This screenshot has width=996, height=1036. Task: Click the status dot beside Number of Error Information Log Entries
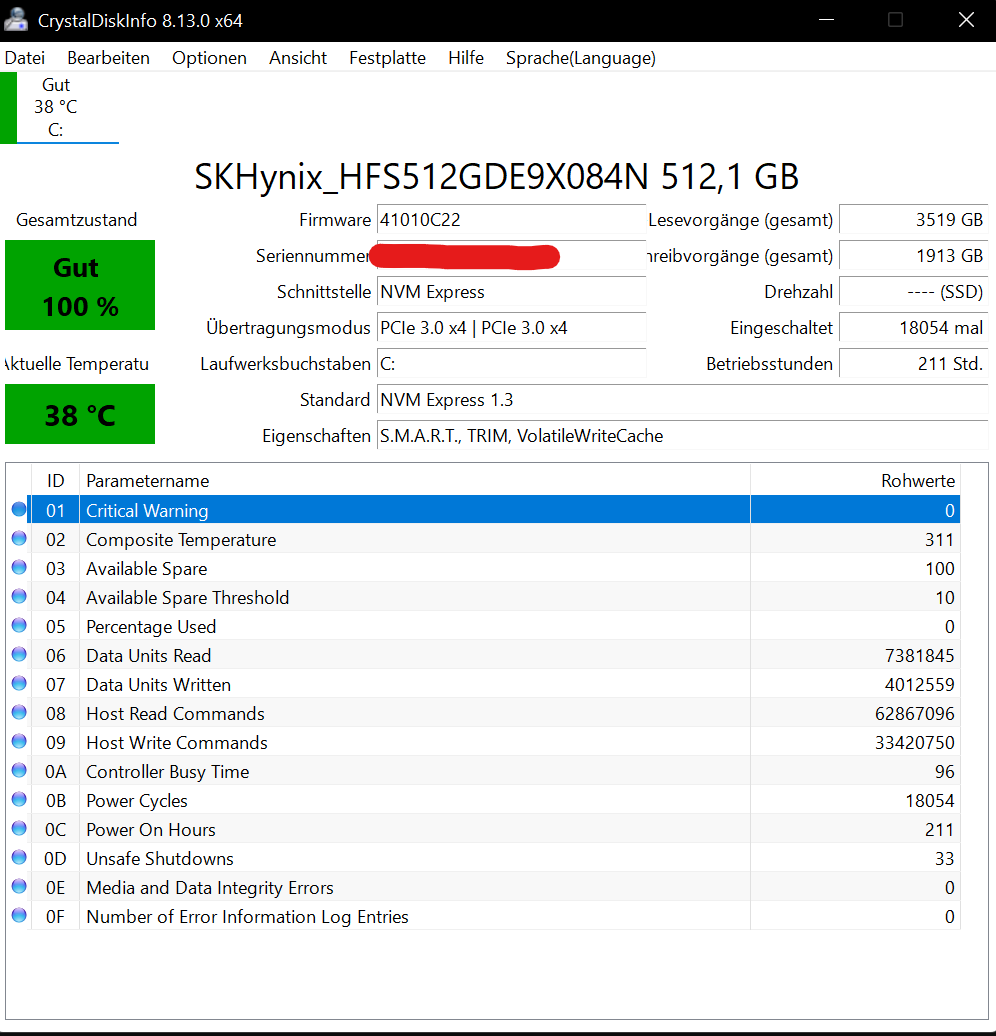[x=19, y=916]
